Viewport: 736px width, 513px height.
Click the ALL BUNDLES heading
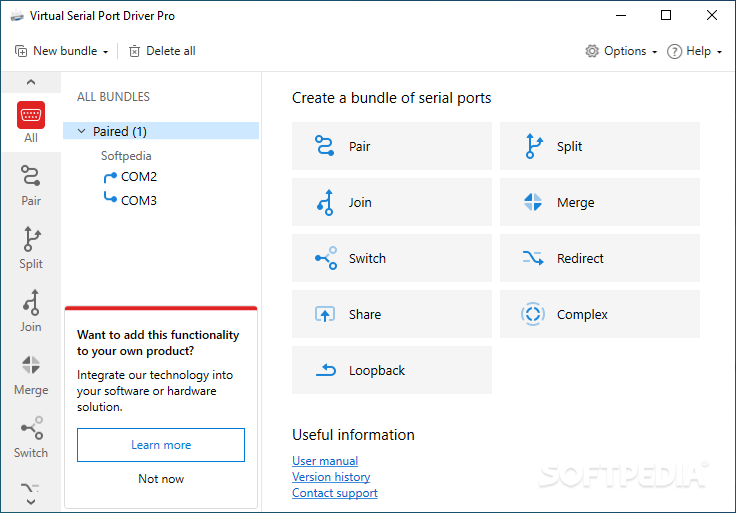[x=113, y=97]
